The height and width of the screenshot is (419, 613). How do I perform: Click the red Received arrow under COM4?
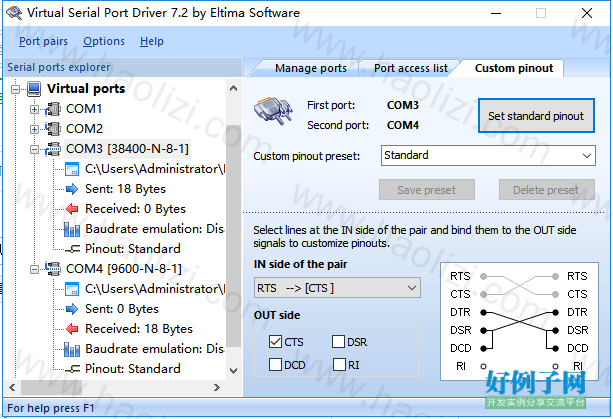pos(72,329)
